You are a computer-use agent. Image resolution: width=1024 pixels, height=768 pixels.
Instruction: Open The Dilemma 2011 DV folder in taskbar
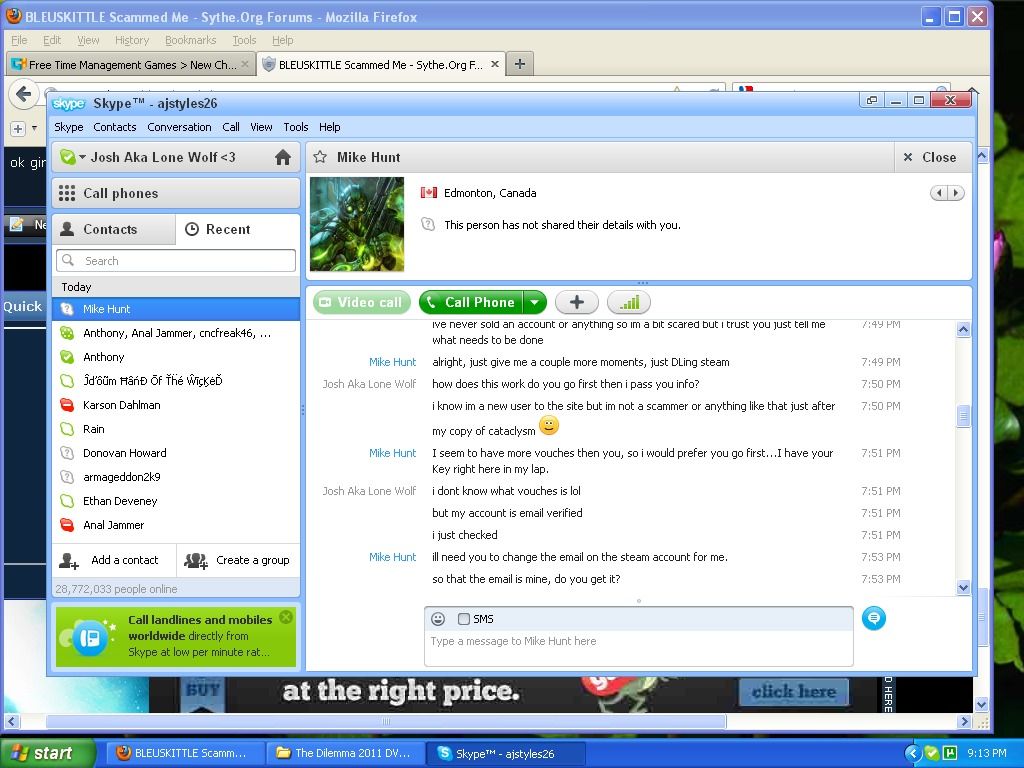click(345, 753)
